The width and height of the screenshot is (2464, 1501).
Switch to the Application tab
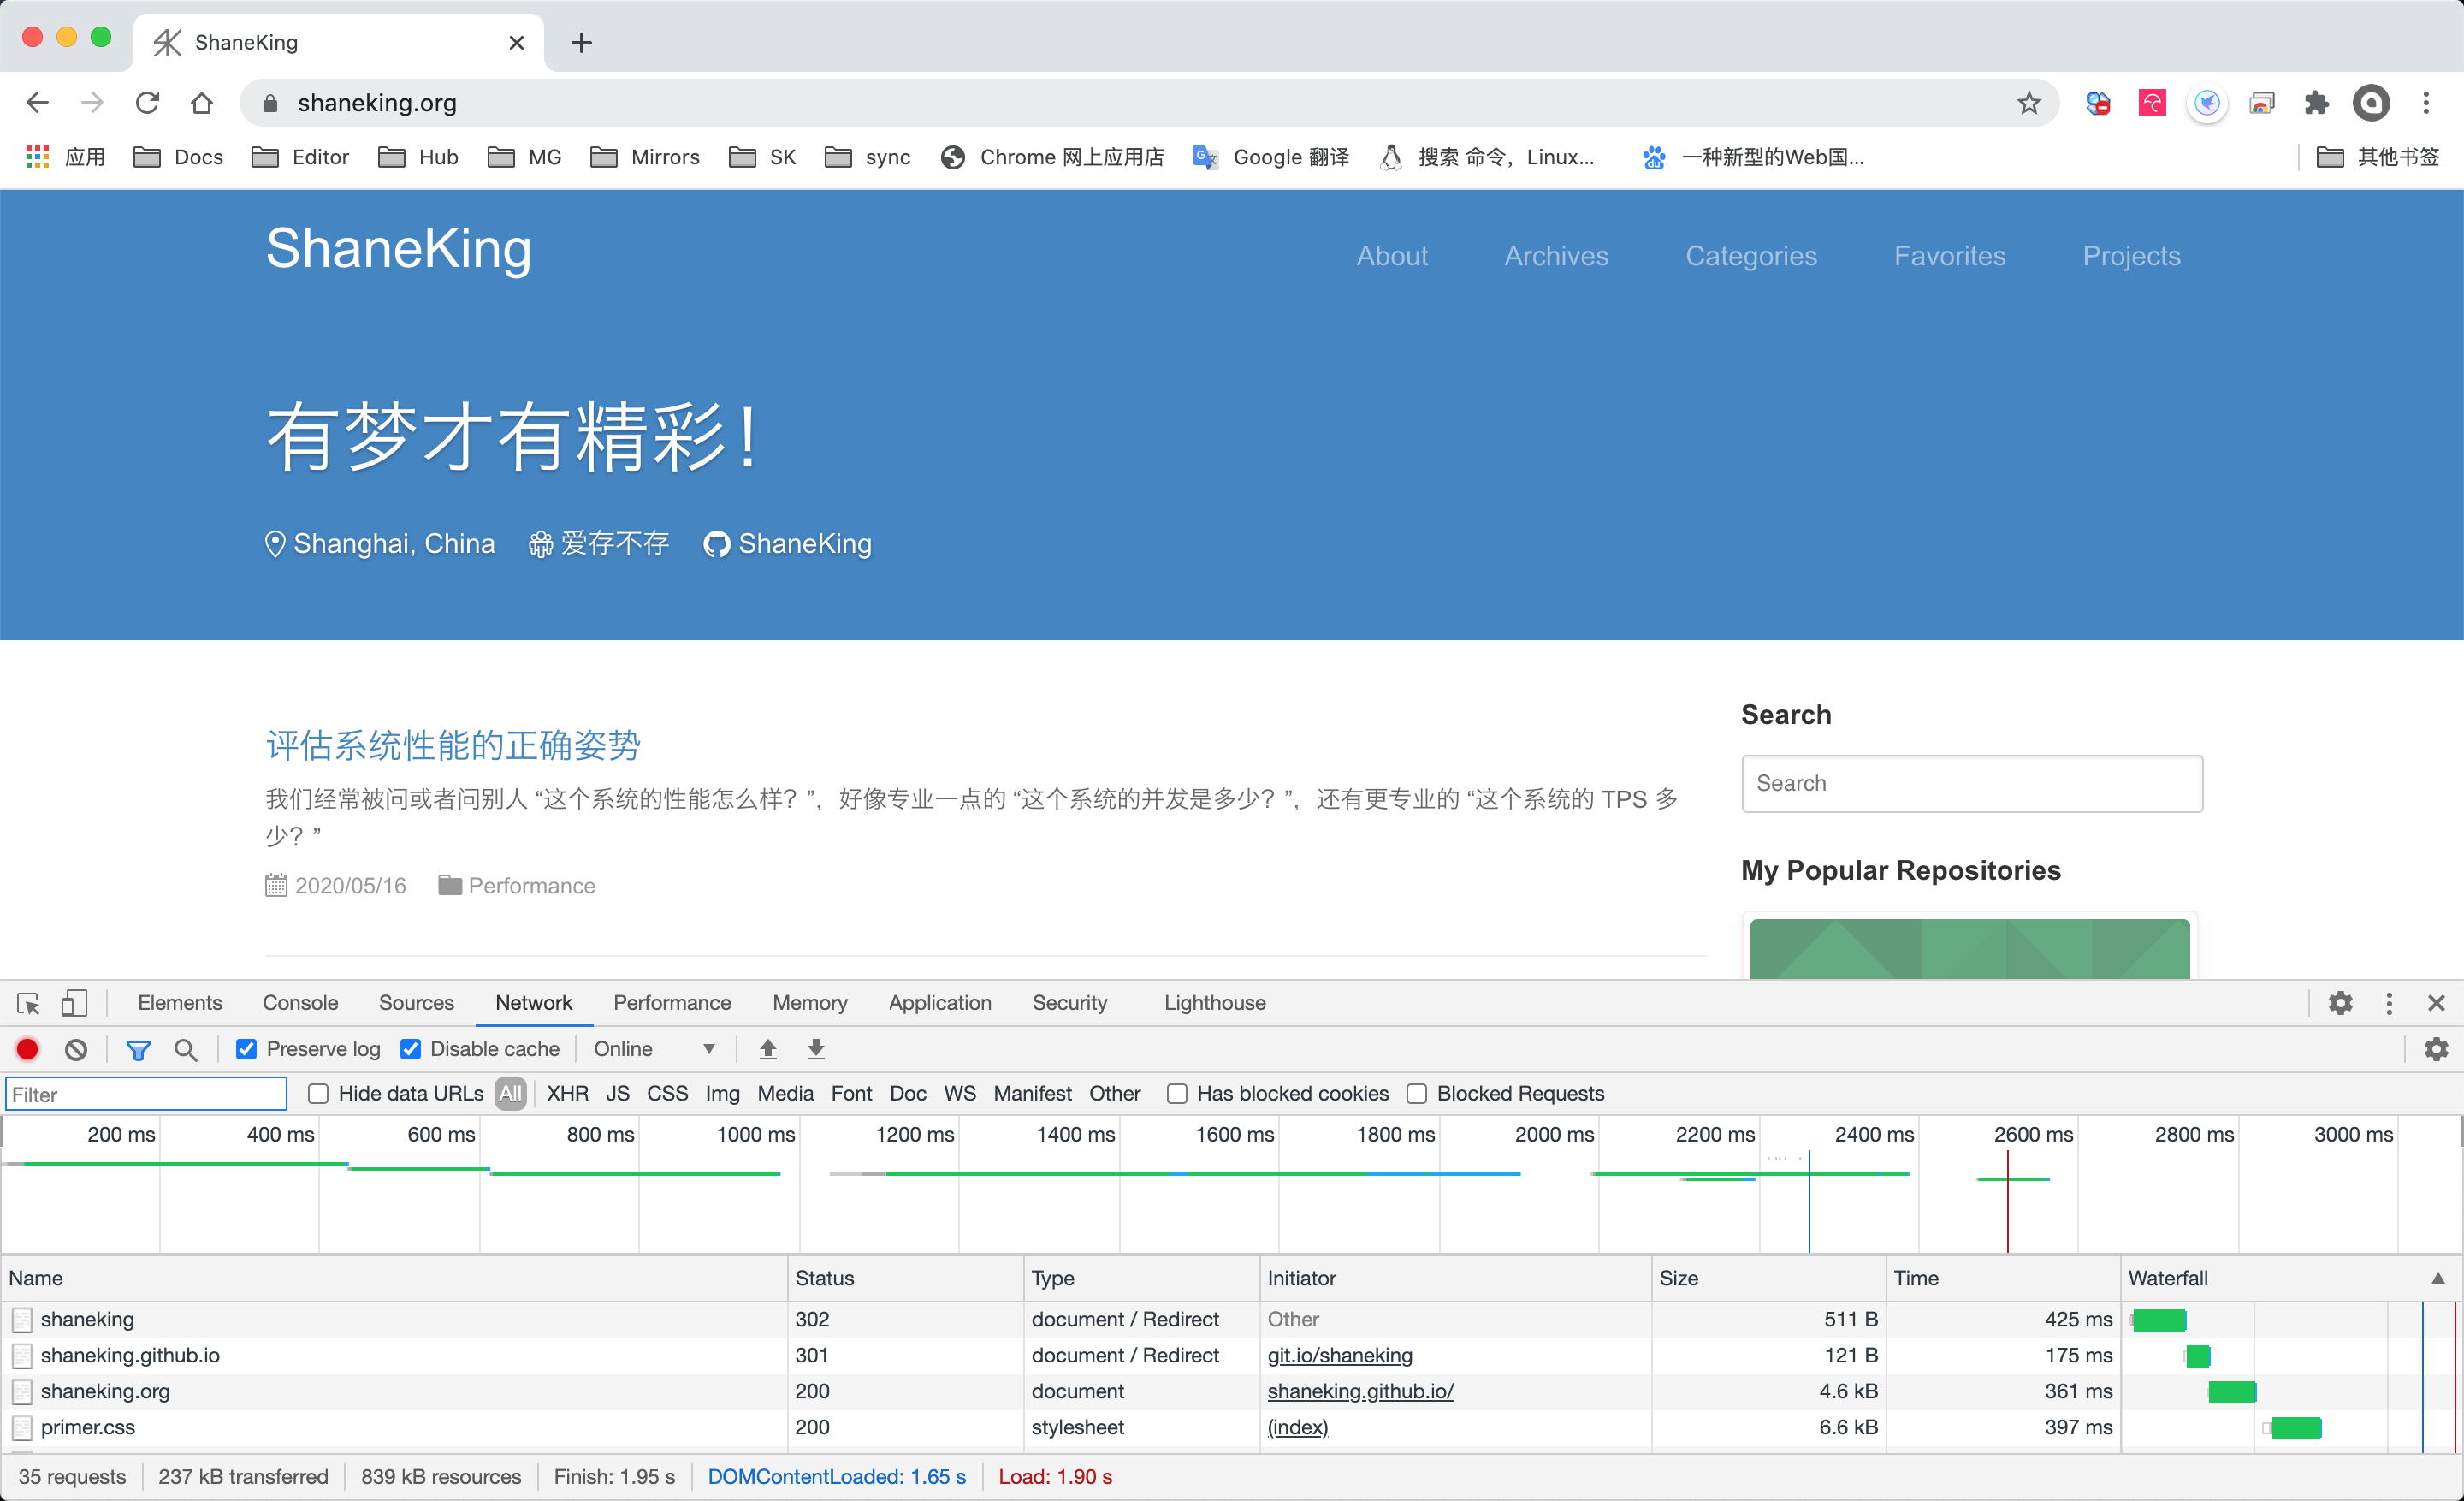click(940, 1003)
